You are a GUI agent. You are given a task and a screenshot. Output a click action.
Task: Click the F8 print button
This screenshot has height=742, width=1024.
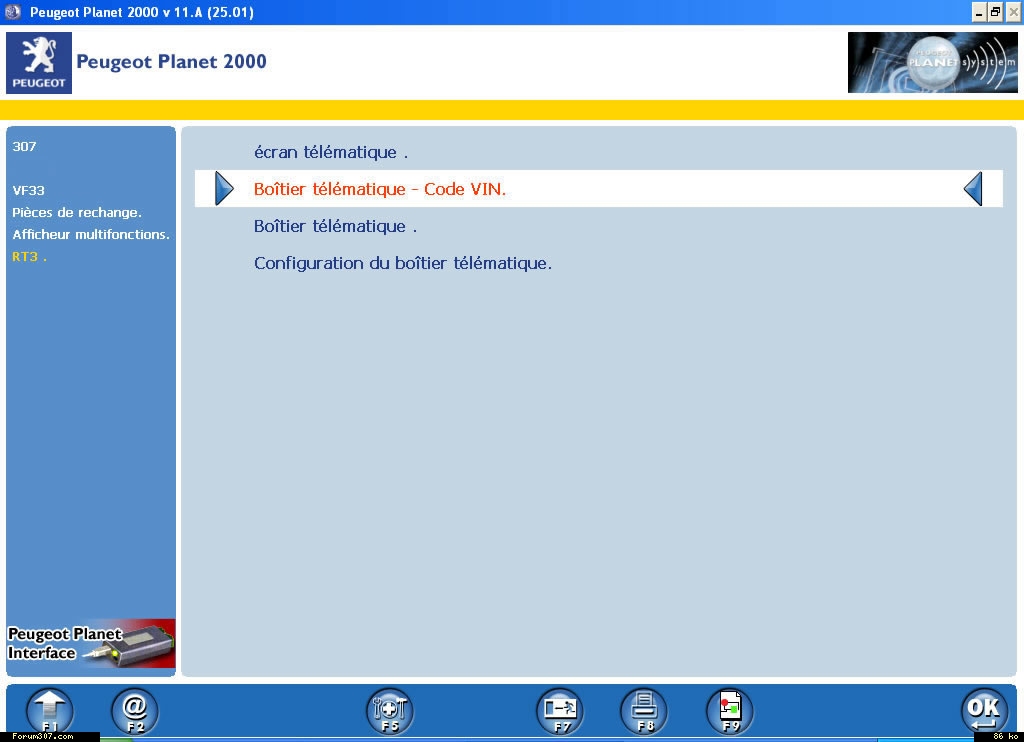(x=644, y=711)
